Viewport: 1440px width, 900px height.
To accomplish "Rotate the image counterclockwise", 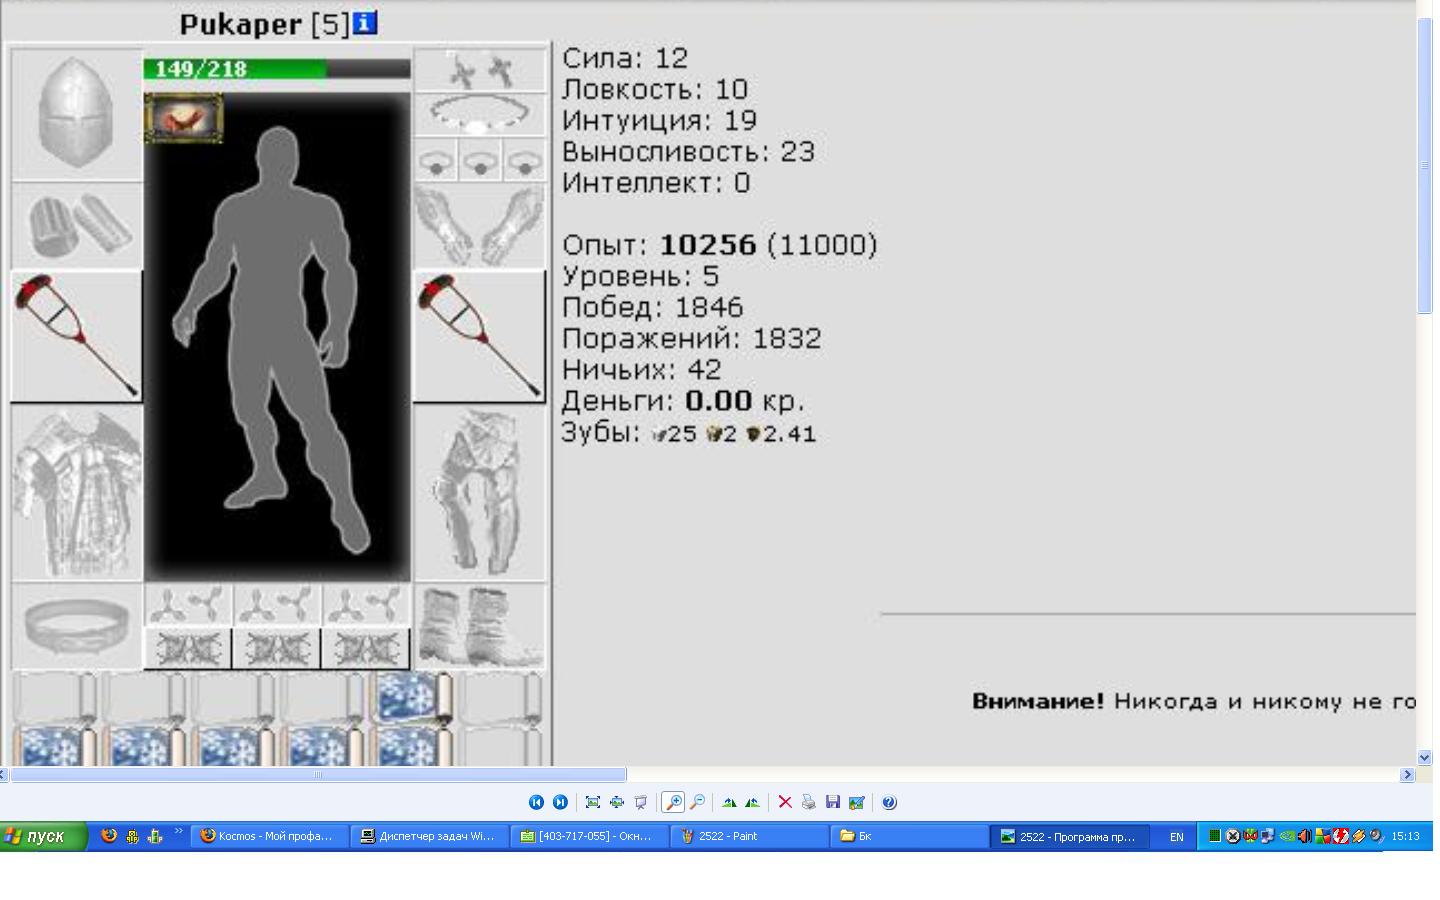I will tap(752, 802).
